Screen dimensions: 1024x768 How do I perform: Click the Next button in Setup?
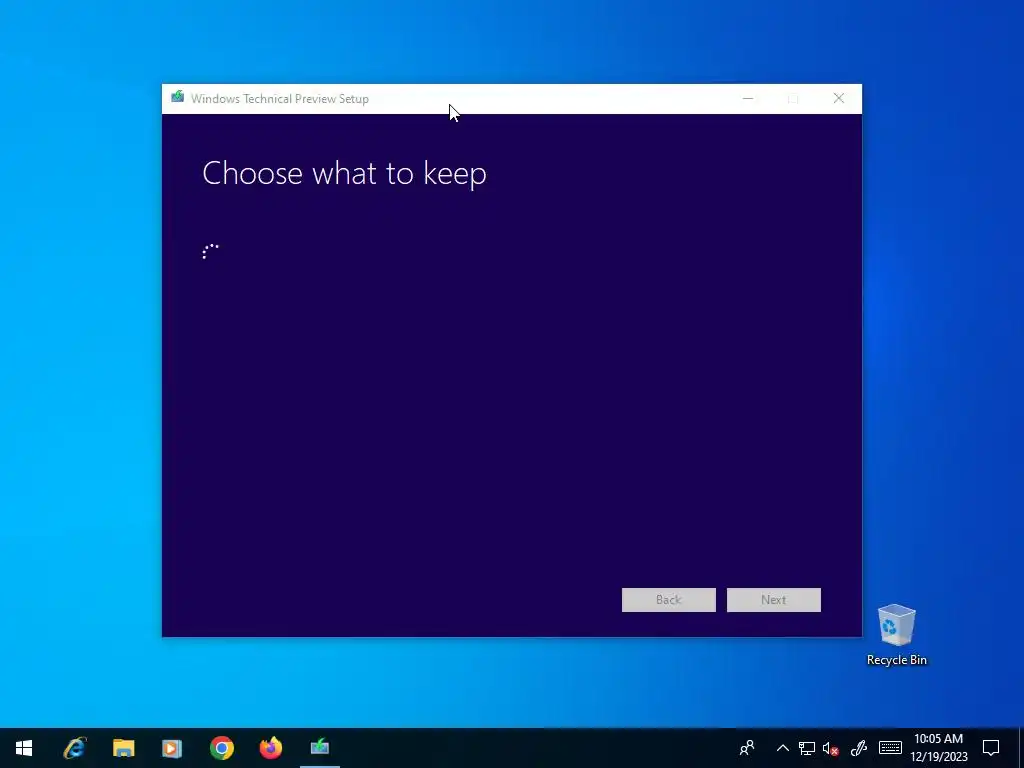pos(773,600)
